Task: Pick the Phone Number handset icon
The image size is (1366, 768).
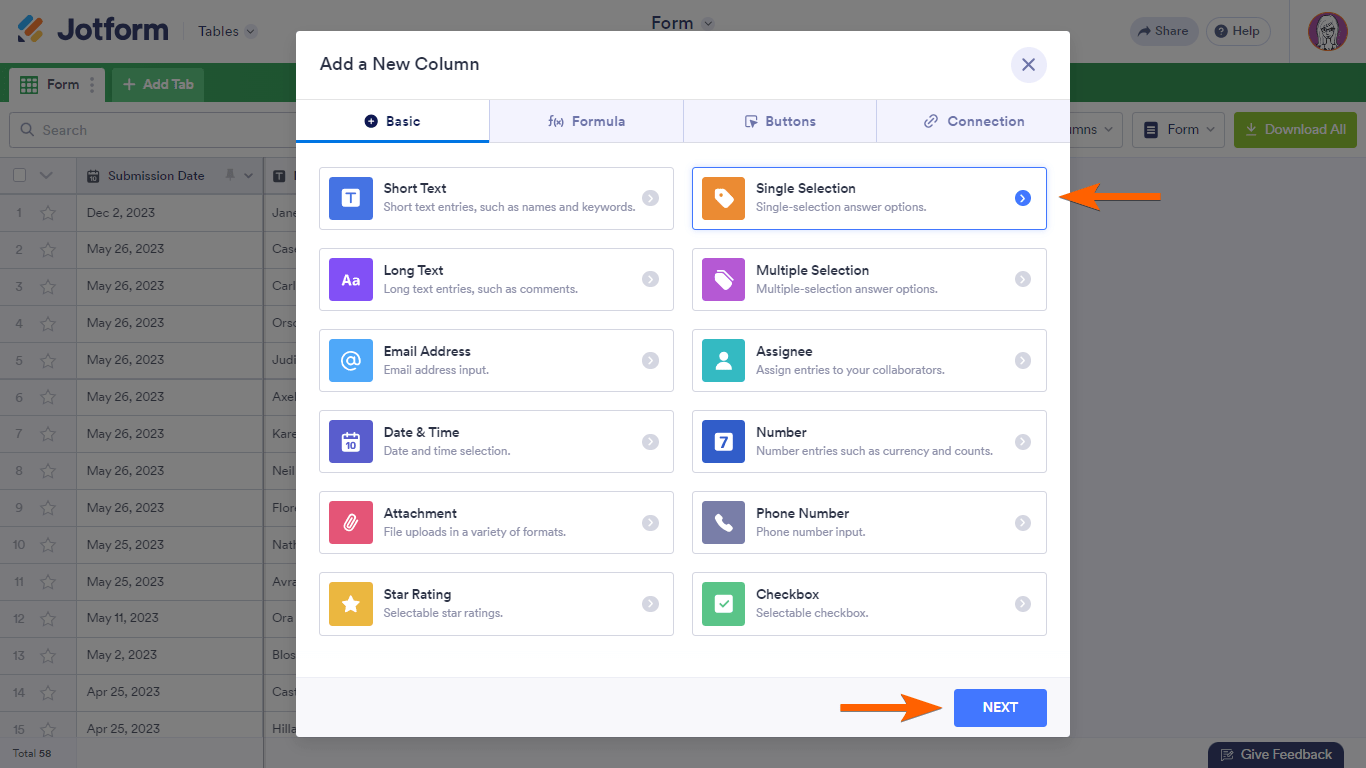Action: (x=723, y=523)
